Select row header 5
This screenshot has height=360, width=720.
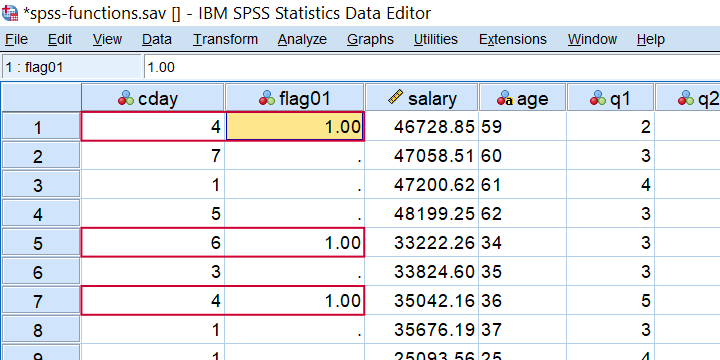(x=41, y=242)
